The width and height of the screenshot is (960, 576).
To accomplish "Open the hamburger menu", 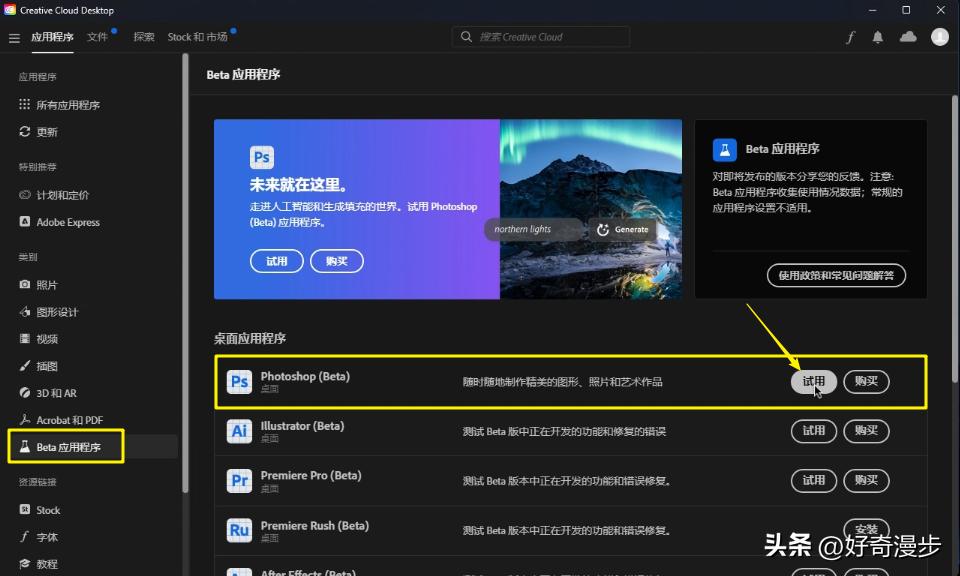I will click(14, 37).
